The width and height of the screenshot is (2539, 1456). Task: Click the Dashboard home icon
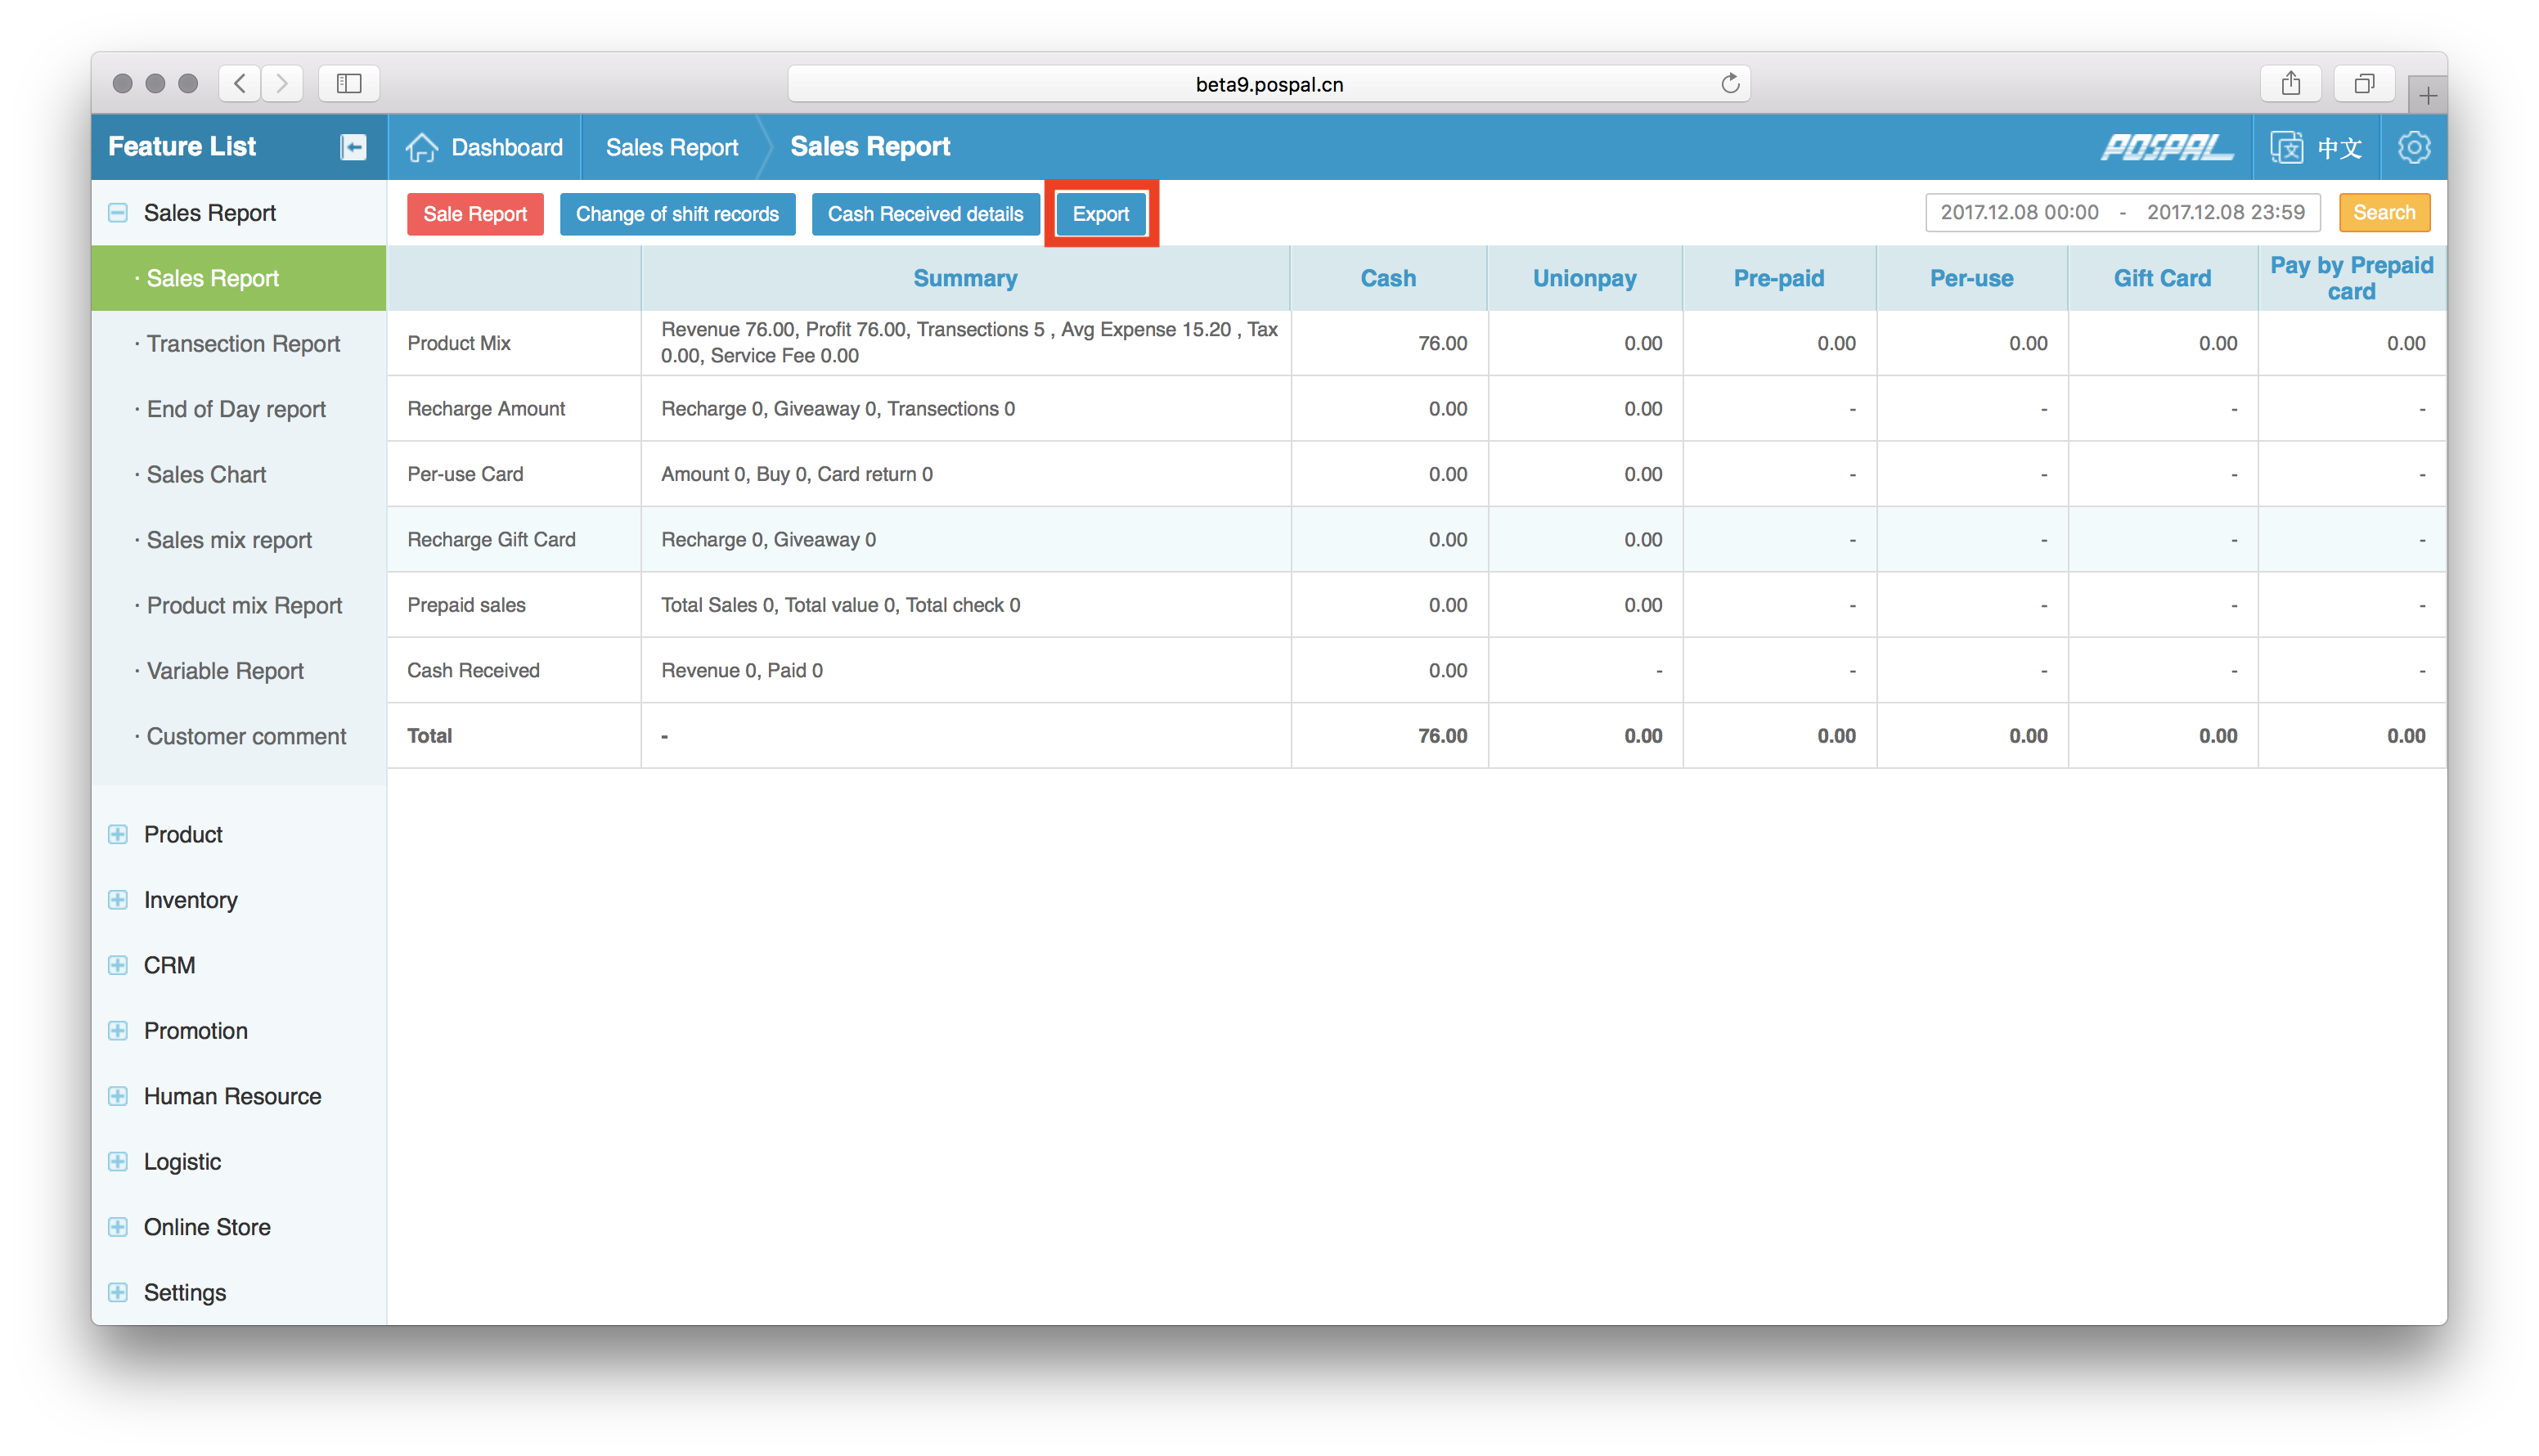pyautogui.click(x=421, y=147)
